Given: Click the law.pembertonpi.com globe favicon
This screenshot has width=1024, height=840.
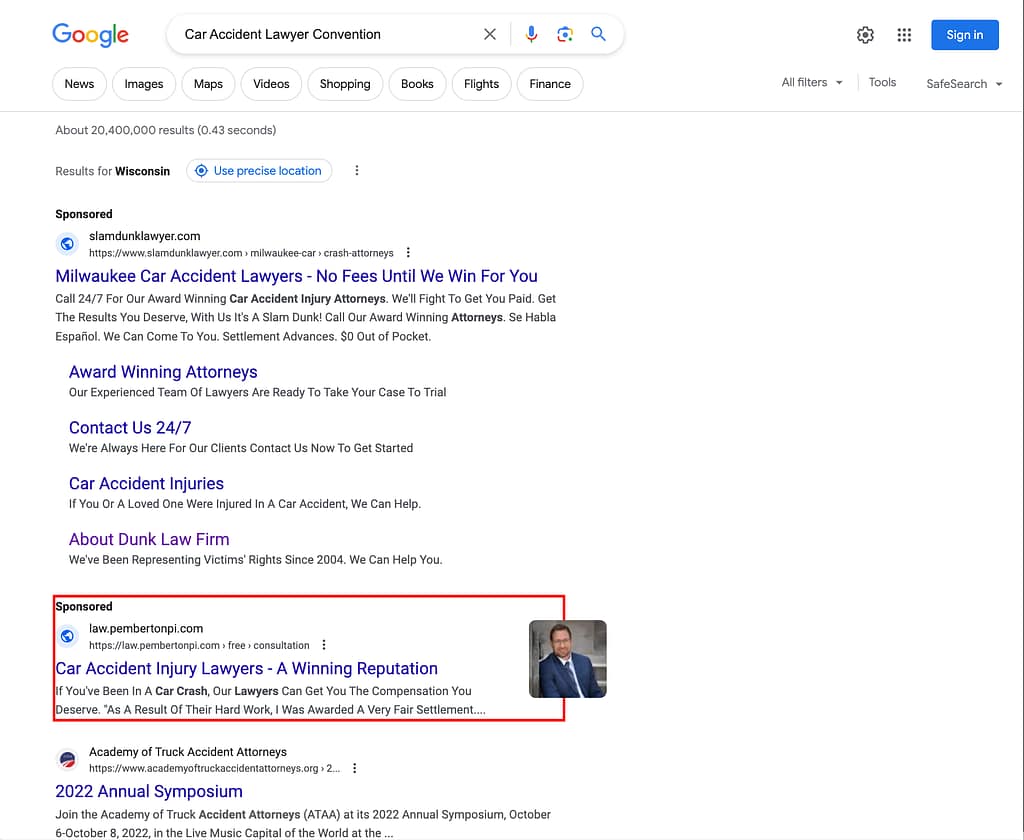Looking at the screenshot, I should pyautogui.click(x=67, y=636).
